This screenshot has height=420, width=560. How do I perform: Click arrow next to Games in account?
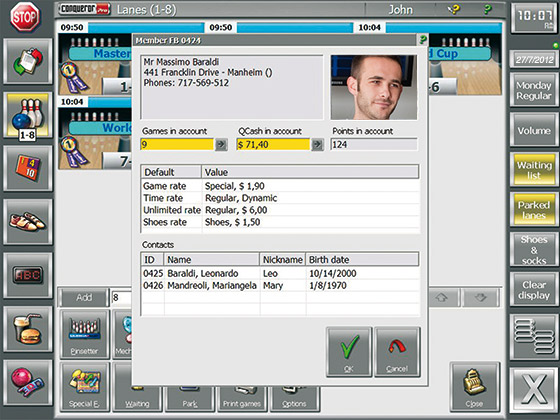(x=221, y=144)
